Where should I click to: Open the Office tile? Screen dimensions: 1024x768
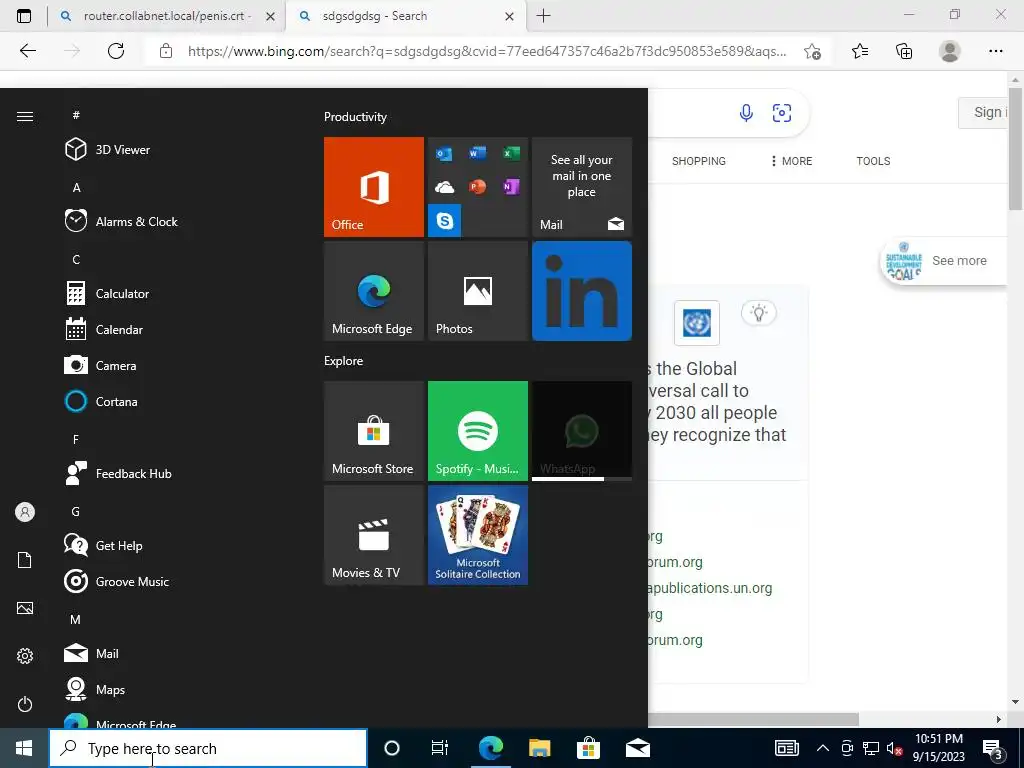pyautogui.click(x=374, y=187)
